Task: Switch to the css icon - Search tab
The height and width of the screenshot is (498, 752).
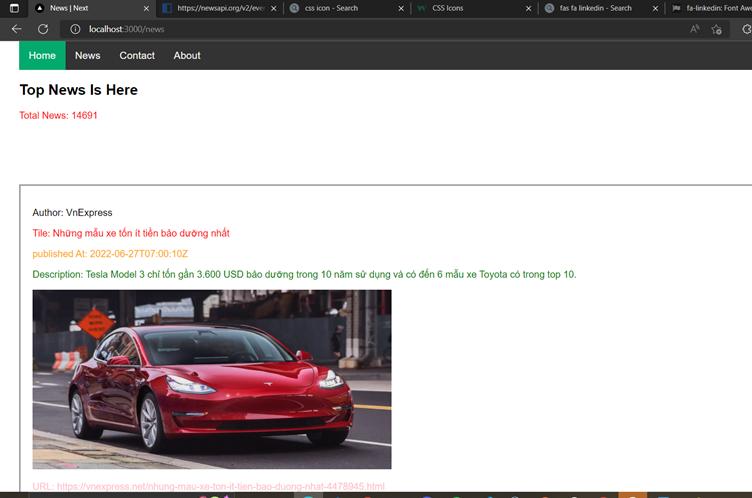Action: 347,8
